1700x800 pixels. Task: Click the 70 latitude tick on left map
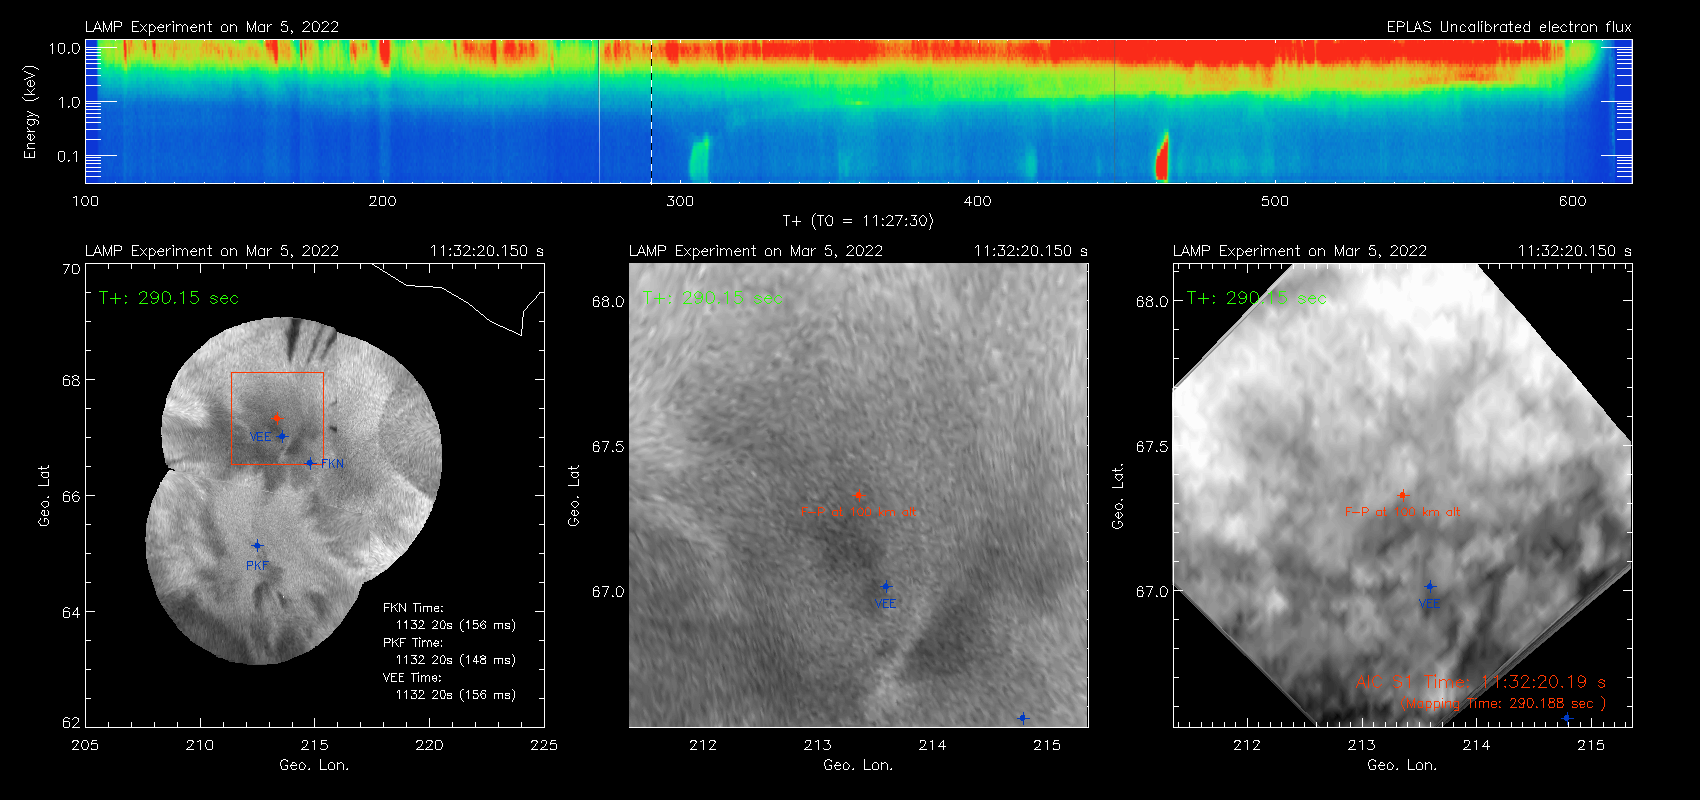[71, 269]
